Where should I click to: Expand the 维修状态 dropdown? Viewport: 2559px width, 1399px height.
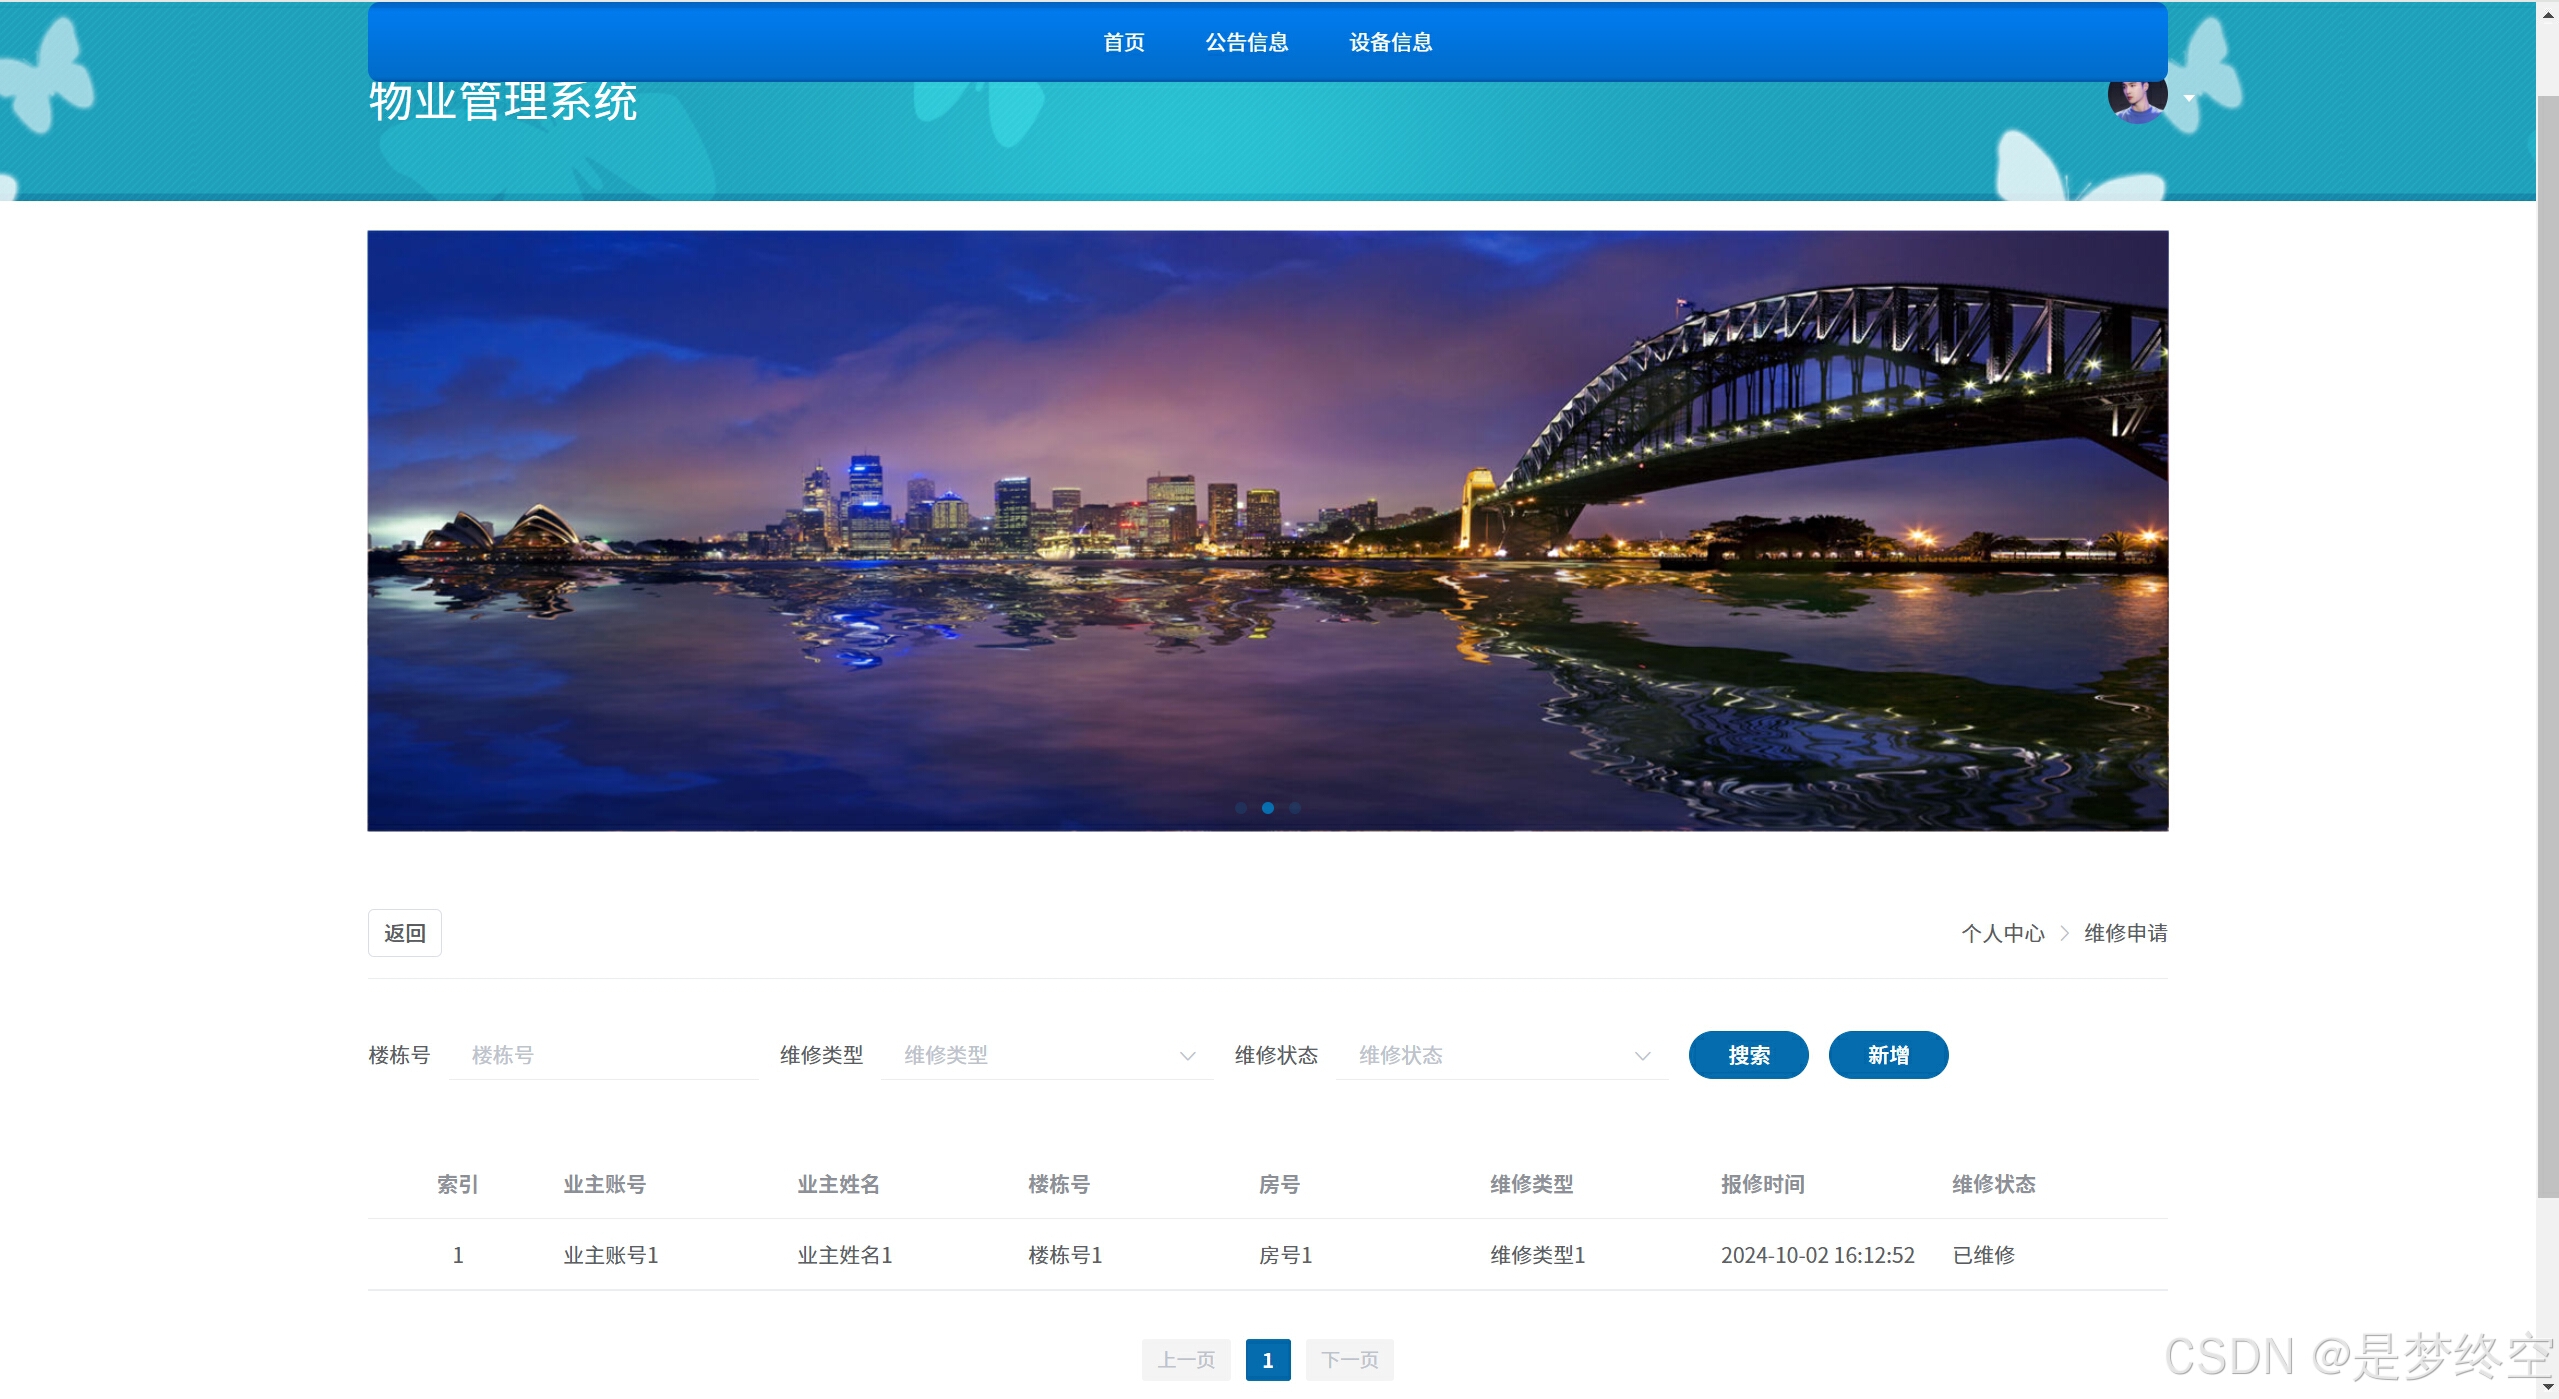coord(1502,1055)
